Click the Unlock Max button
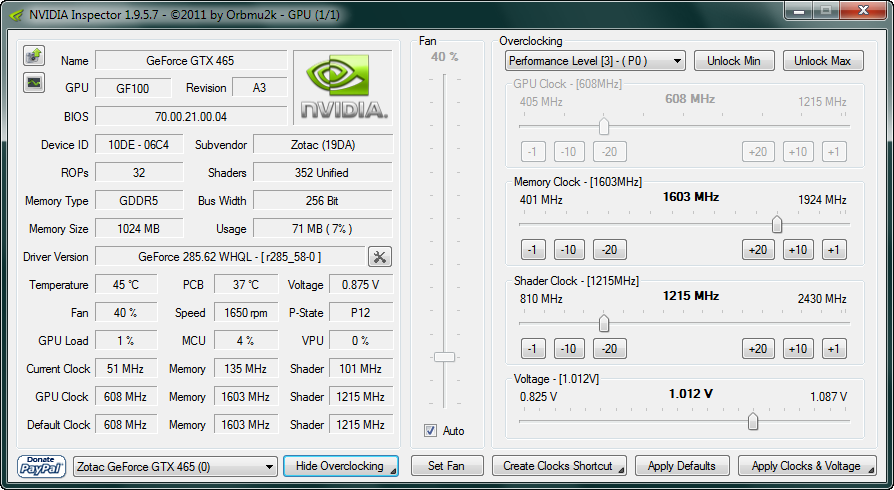 (x=822, y=61)
